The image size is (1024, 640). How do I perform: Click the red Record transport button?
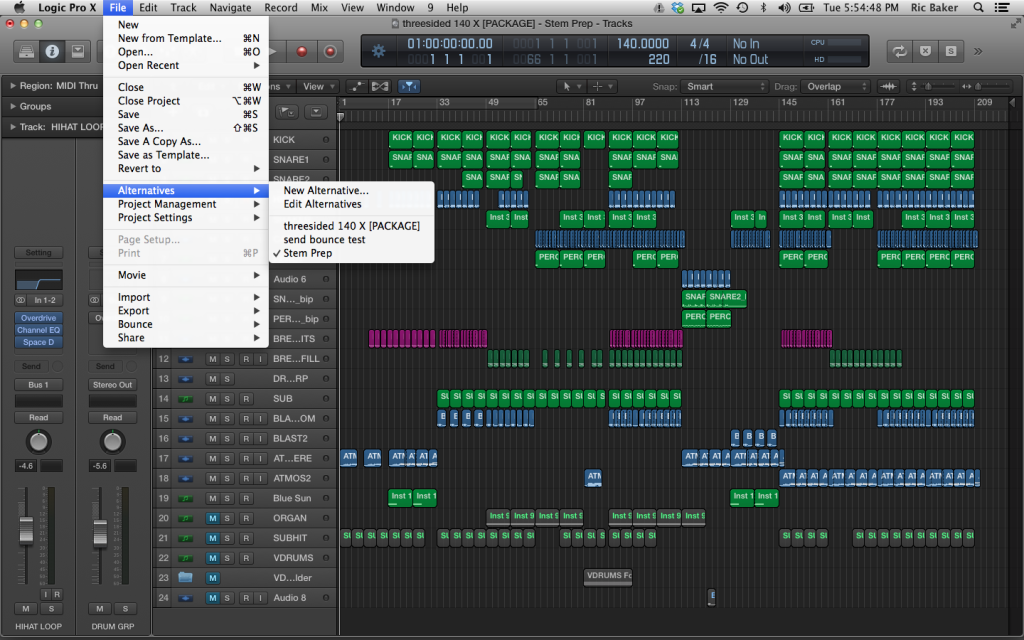pos(302,52)
